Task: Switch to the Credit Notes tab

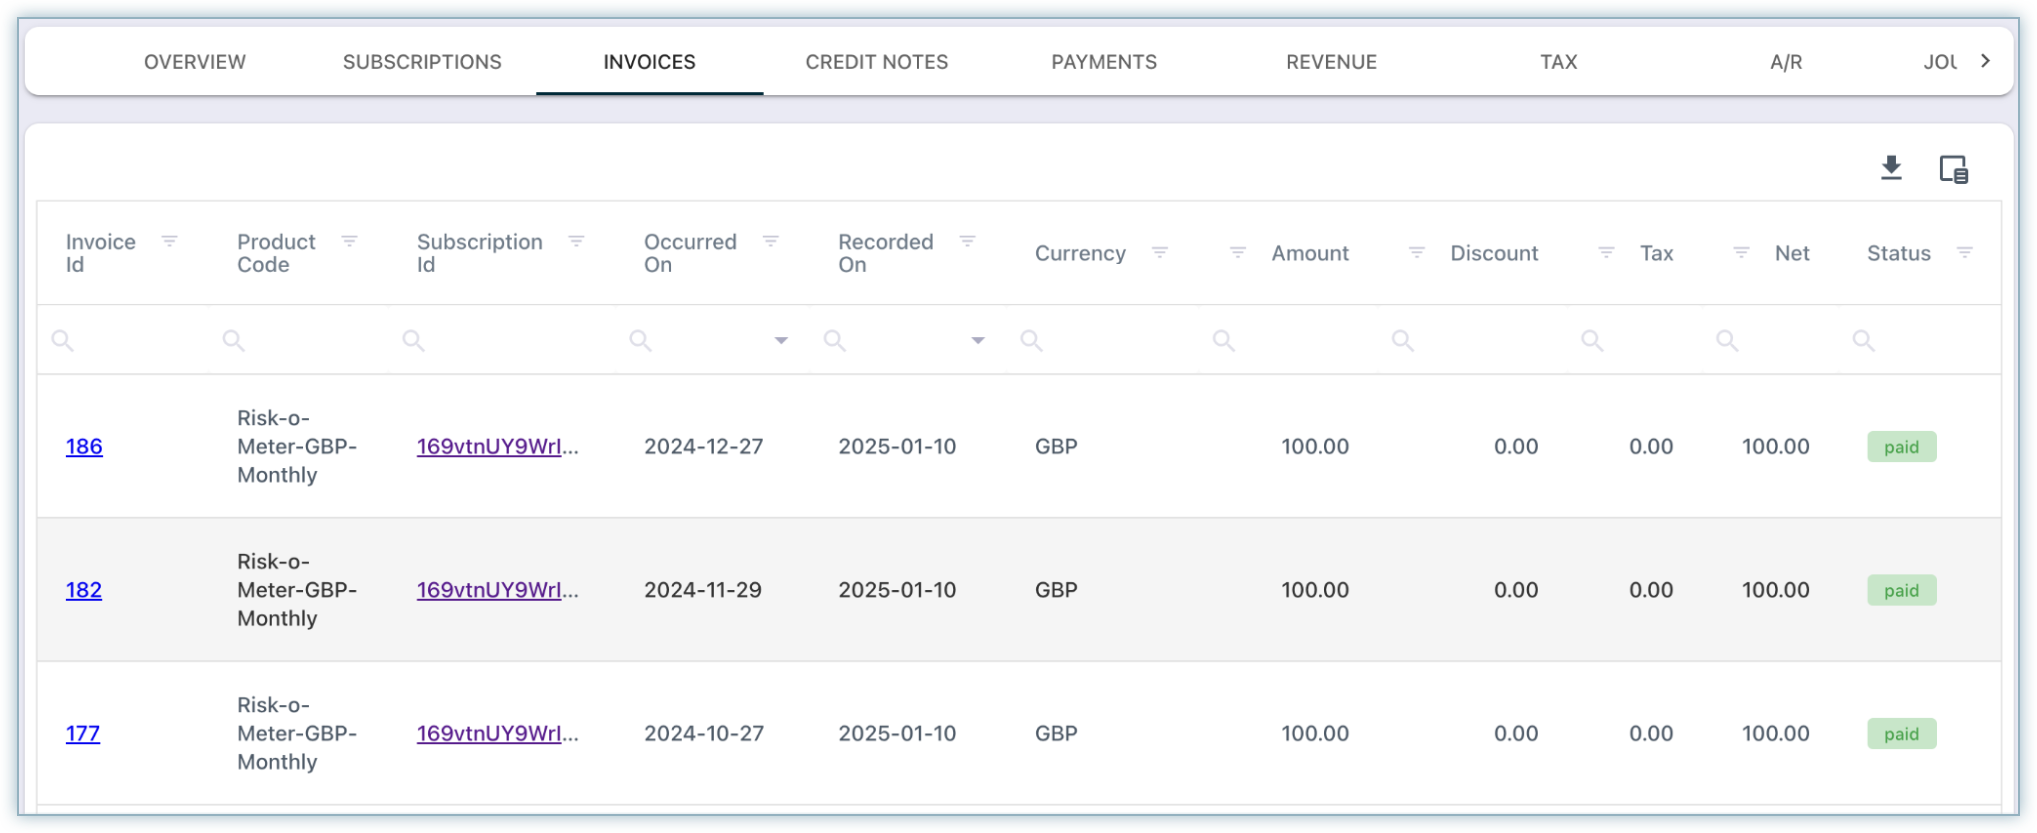Action: [876, 62]
